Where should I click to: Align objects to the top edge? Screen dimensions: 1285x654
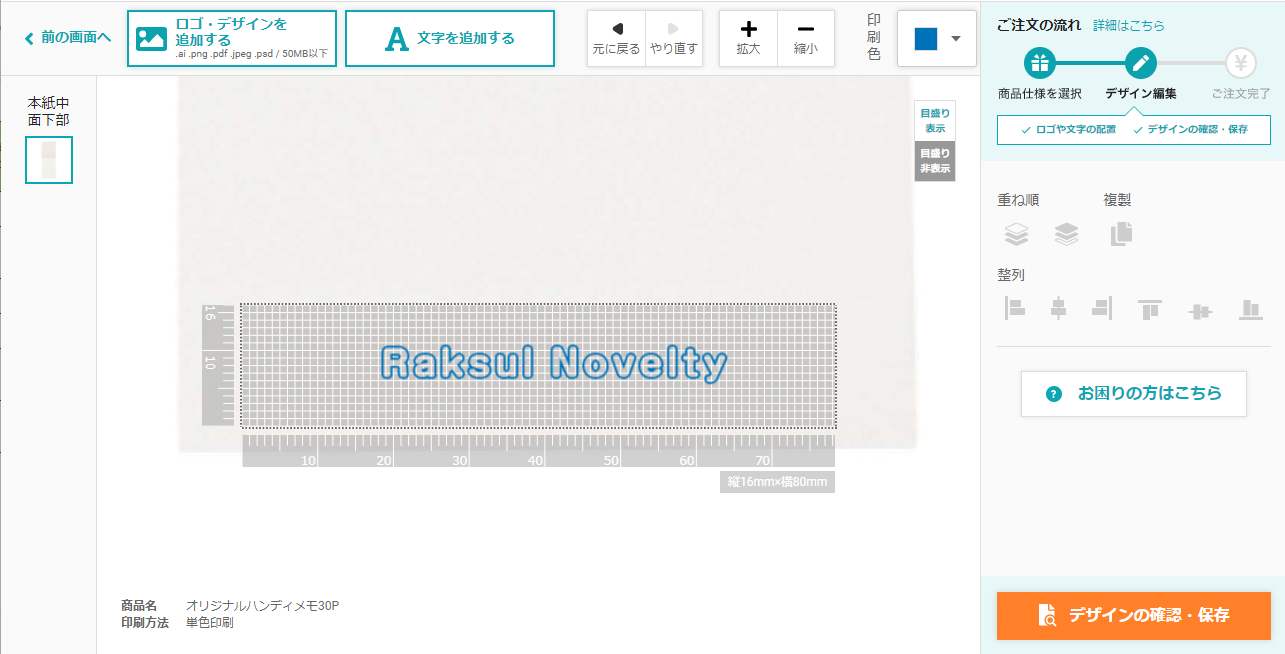pos(1150,309)
